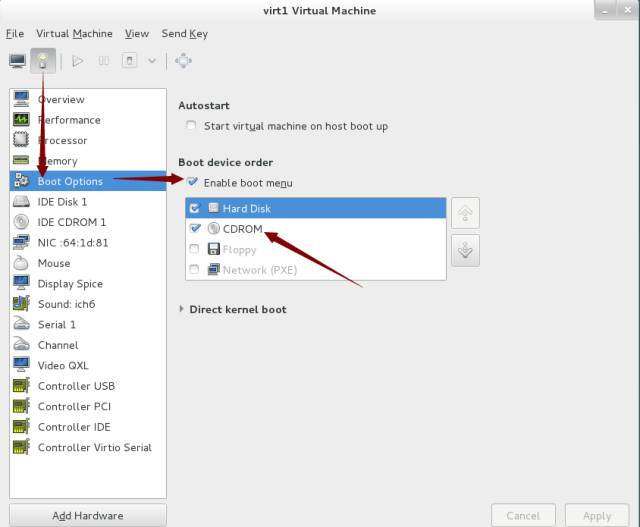Viewport: 640px width, 527px height.
Task: Check Network (PXE) boot device
Action: [194, 269]
